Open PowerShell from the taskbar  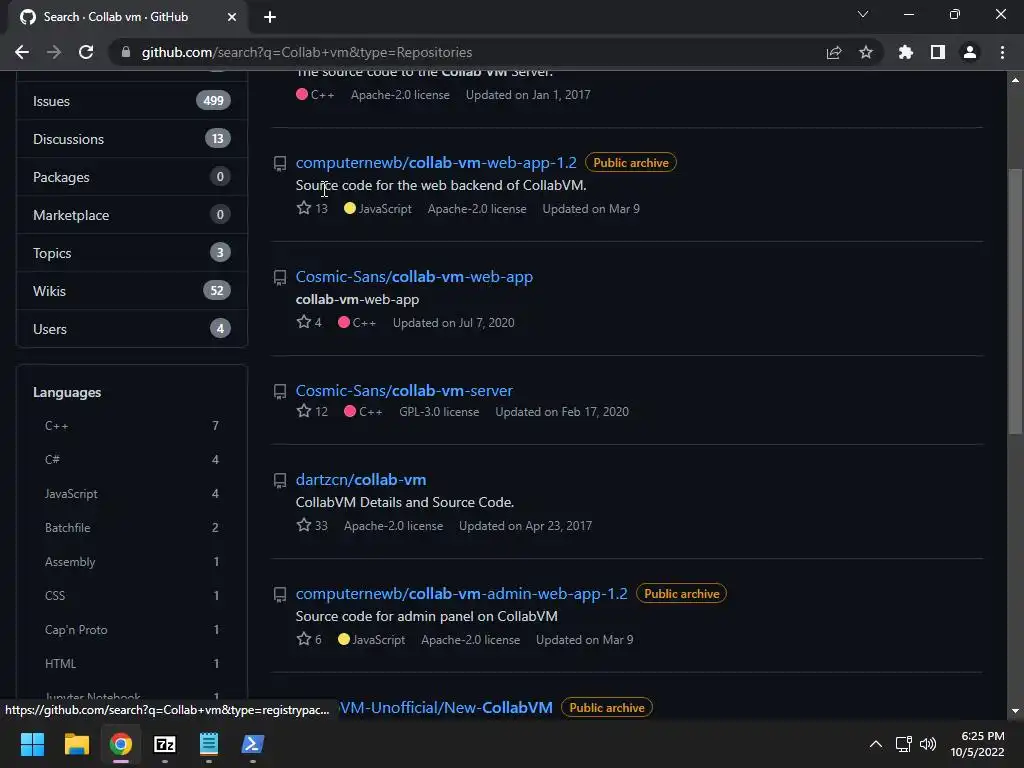[x=253, y=744]
